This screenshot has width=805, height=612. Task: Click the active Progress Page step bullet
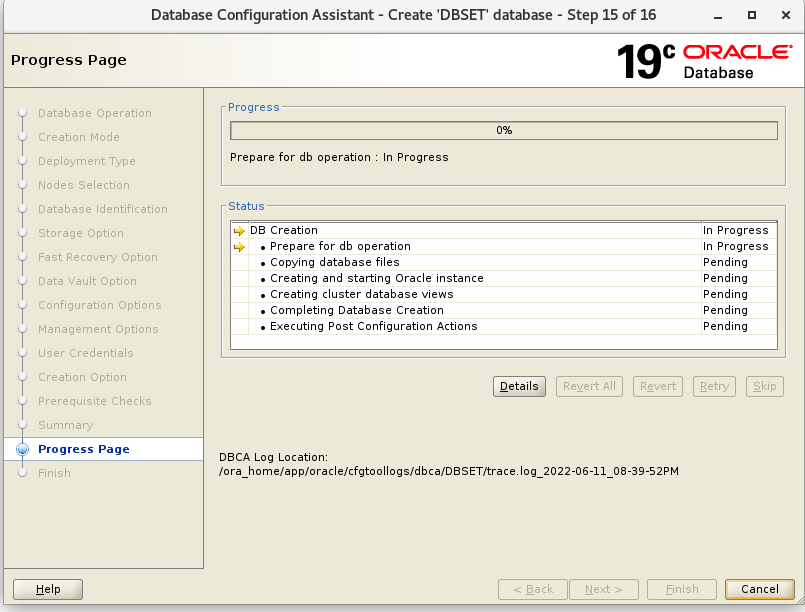pos(22,449)
